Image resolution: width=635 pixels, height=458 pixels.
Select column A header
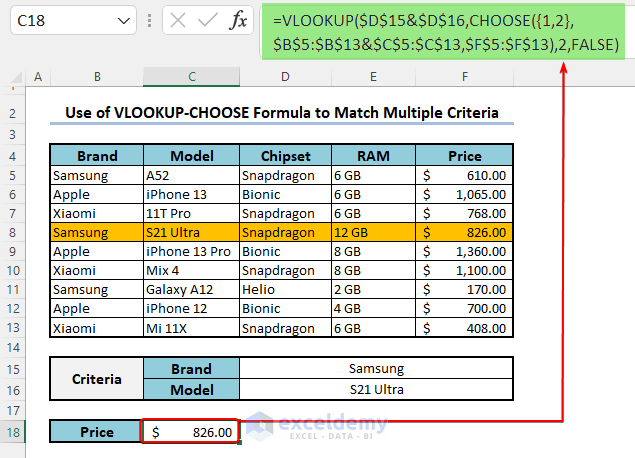tap(38, 77)
